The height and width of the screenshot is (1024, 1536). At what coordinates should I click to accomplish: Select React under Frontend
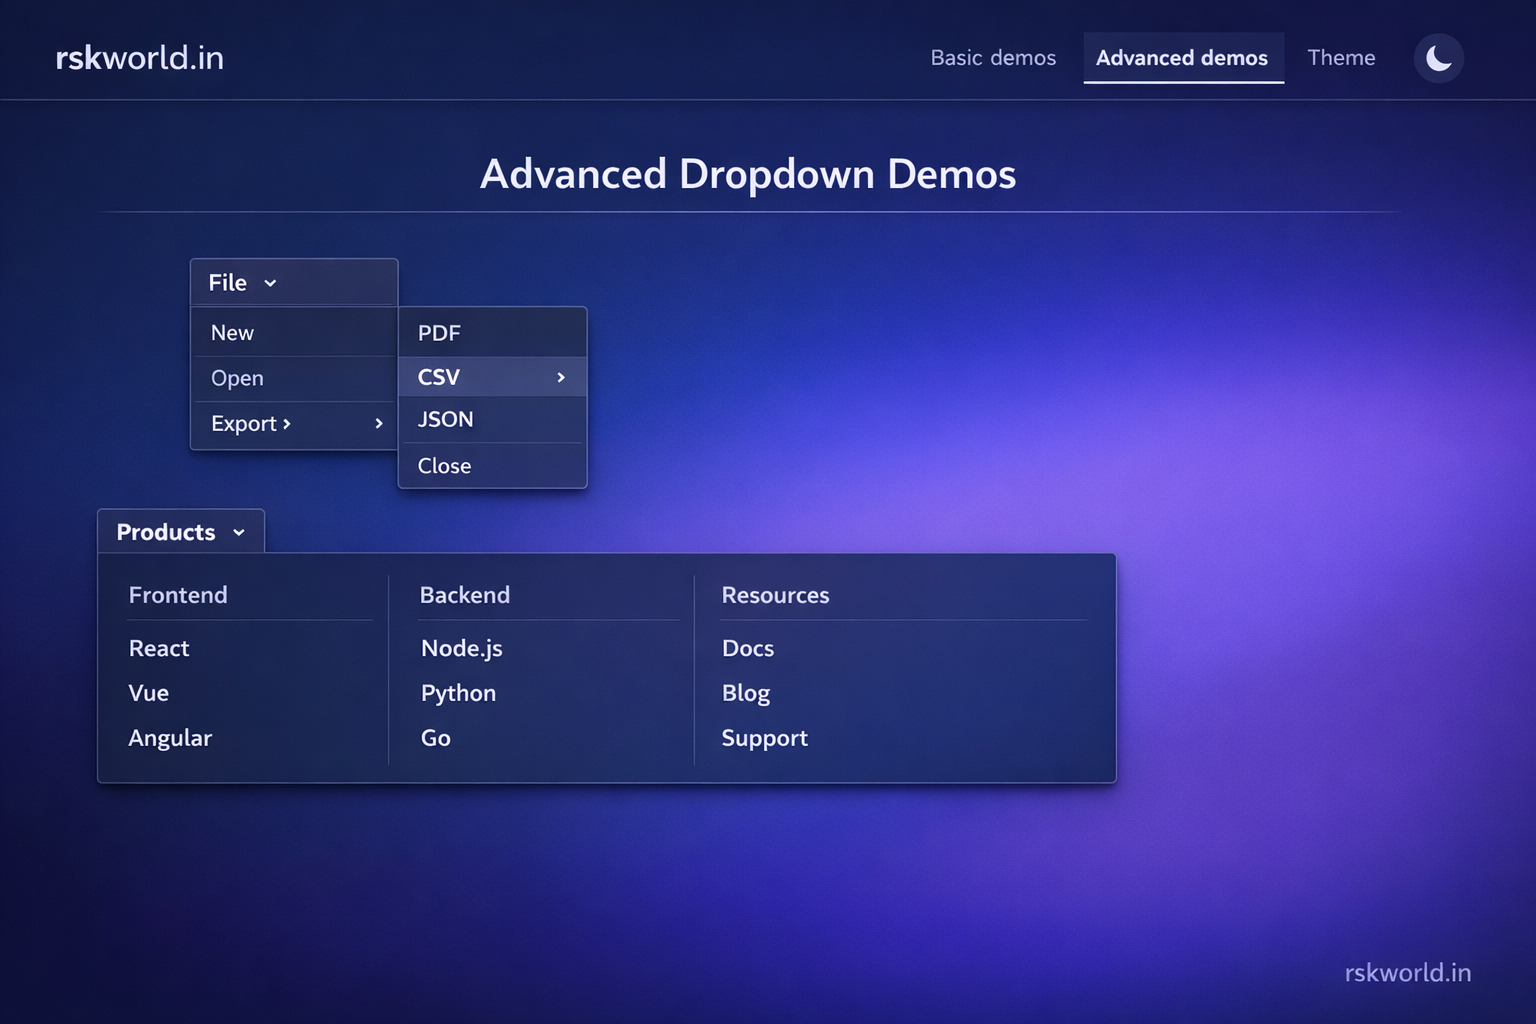pyautogui.click(x=159, y=648)
